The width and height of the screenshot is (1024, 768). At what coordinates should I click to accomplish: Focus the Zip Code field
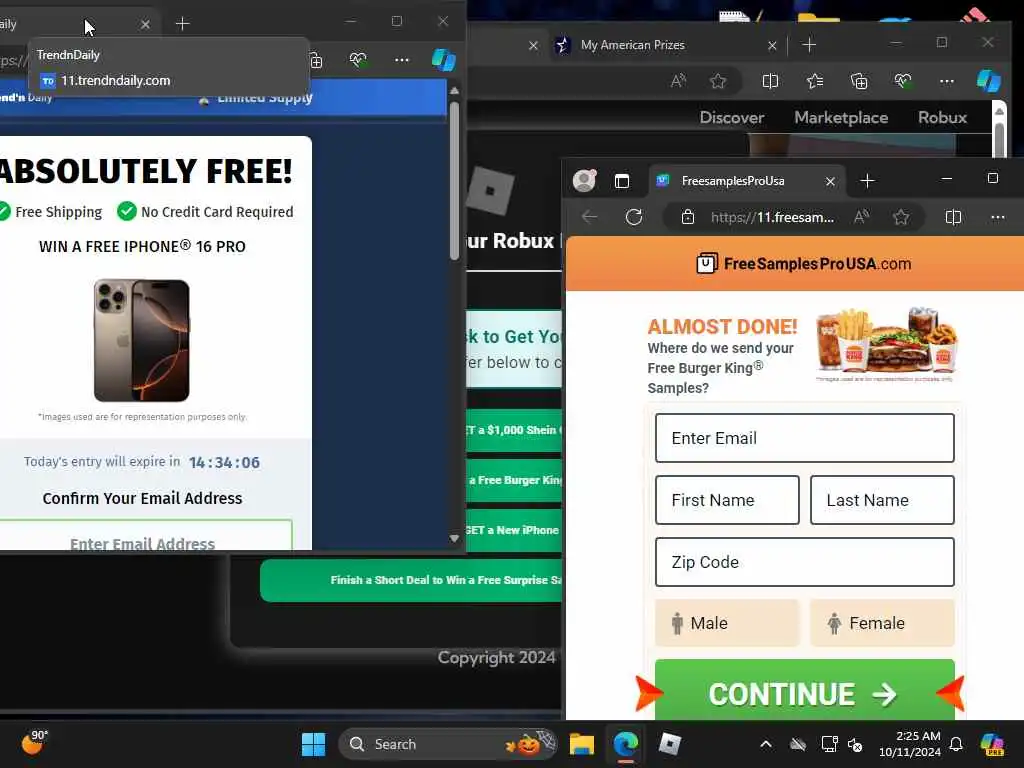805,562
